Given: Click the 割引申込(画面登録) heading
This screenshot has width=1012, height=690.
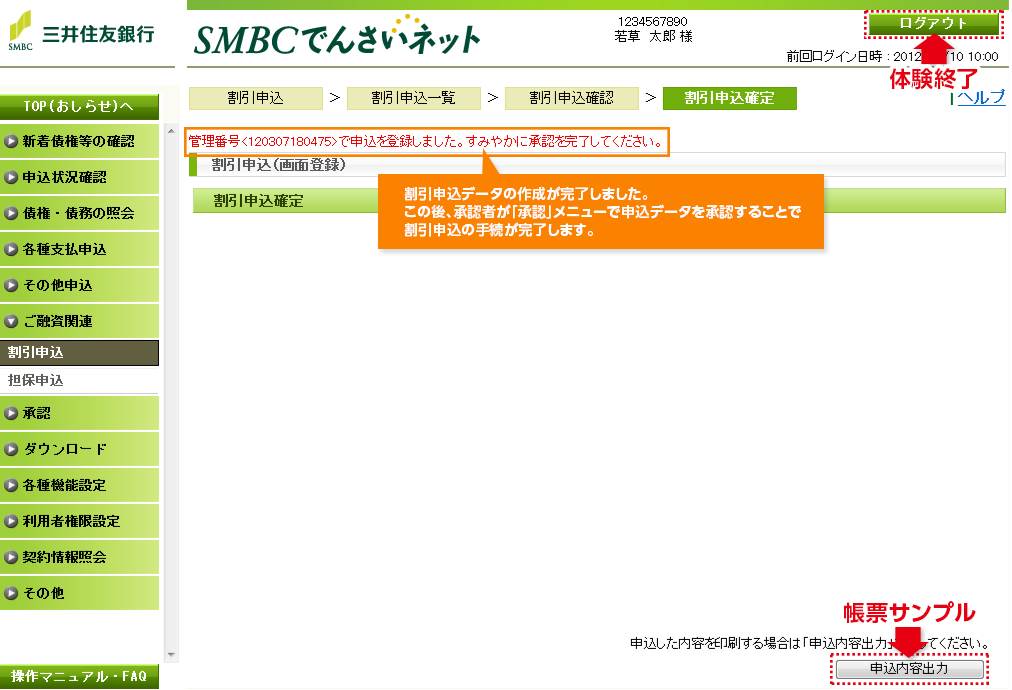Looking at the screenshot, I should pos(279,165).
